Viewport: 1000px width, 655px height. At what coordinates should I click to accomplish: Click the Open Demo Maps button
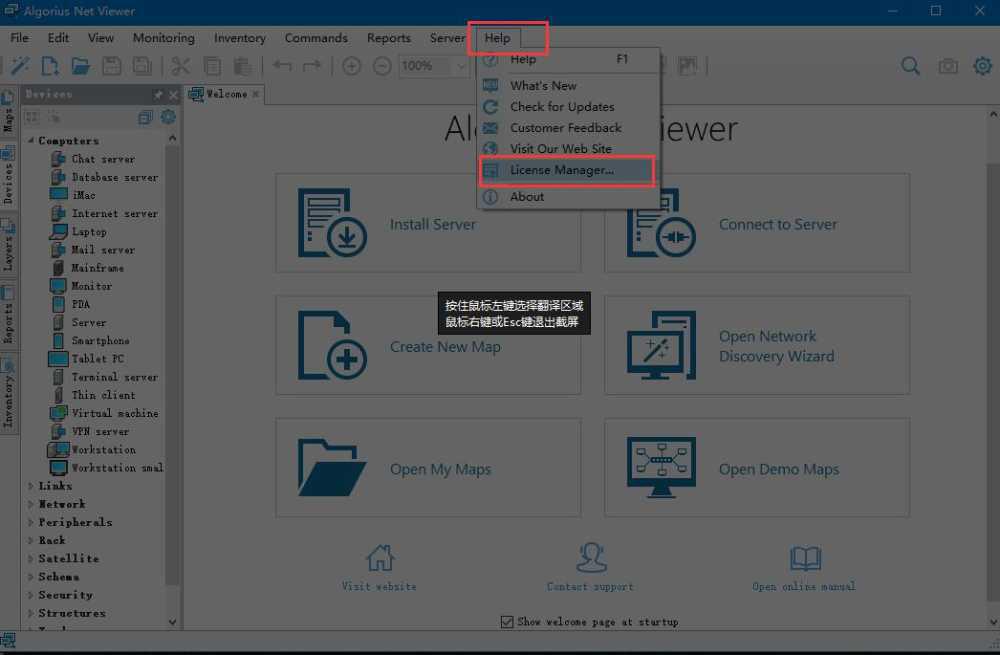coord(756,467)
